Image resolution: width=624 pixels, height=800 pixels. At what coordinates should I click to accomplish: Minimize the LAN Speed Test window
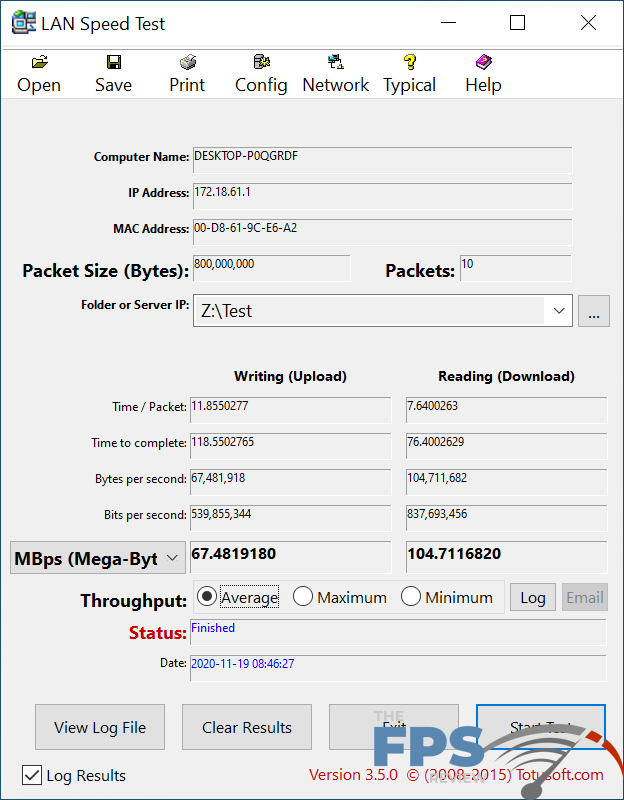pyautogui.click(x=448, y=23)
